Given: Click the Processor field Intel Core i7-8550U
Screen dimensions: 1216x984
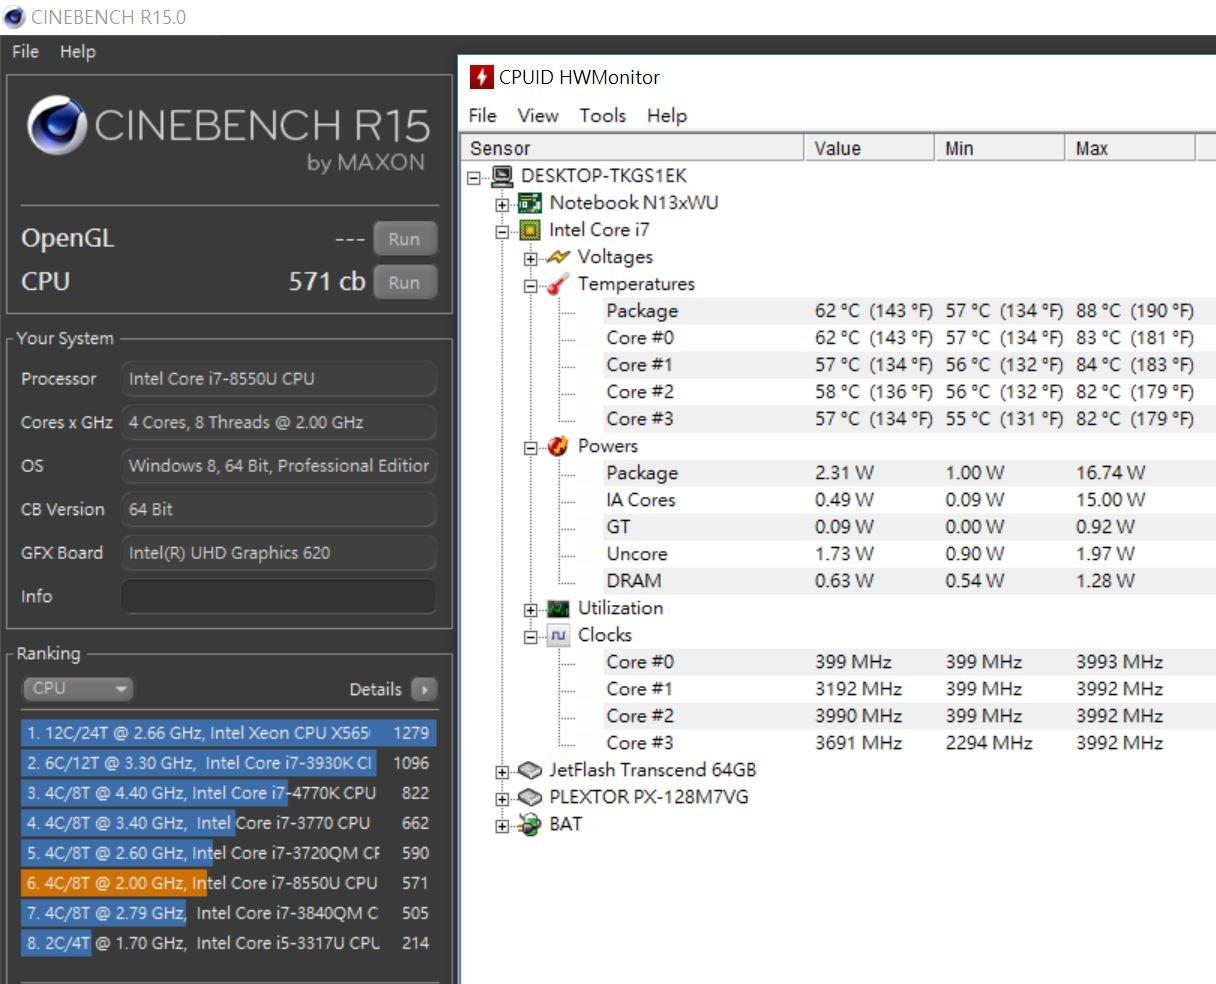Looking at the screenshot, I should click(x=279, y=379).
